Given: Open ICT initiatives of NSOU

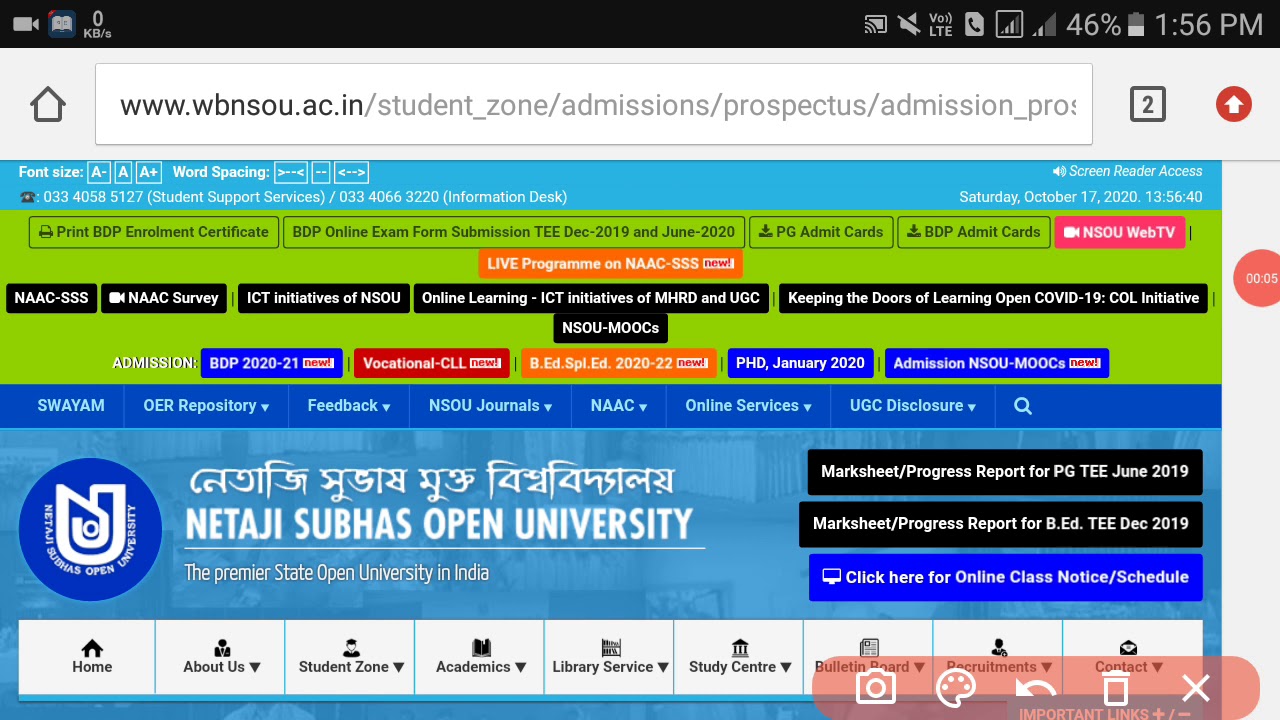Looking at the screenshot, I should point(324,298).
